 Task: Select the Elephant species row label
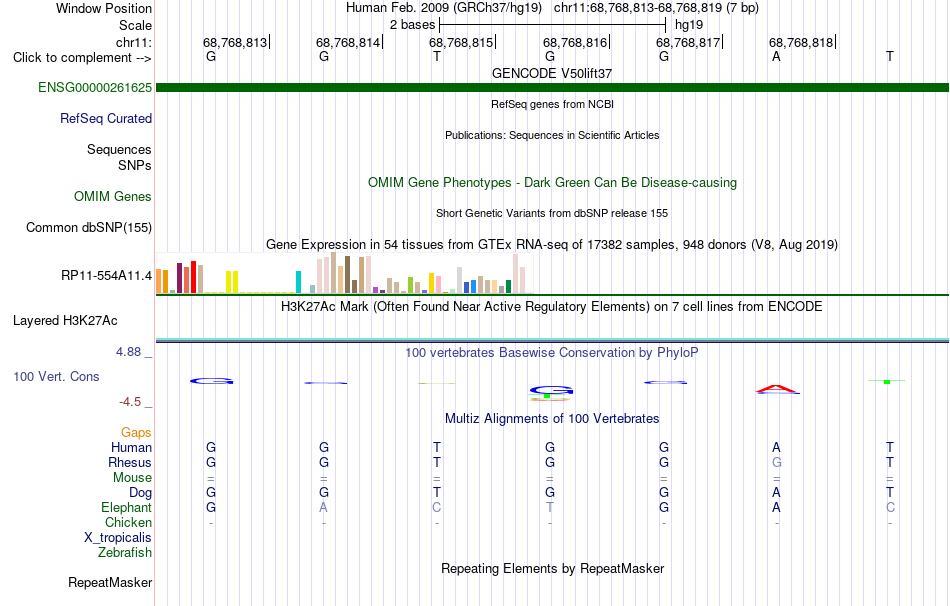[x=126, y=507]
